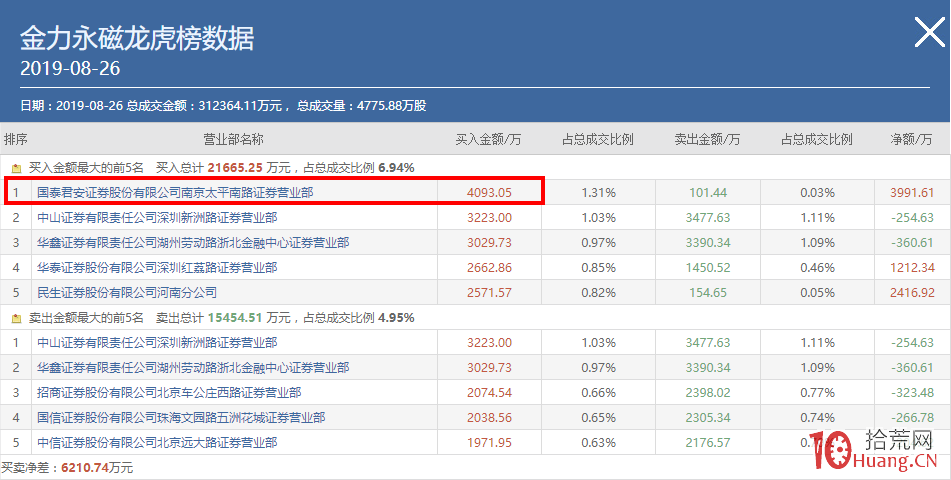Open 国泰君安证券南京太平南路证券营业部 link

[175, 193]
